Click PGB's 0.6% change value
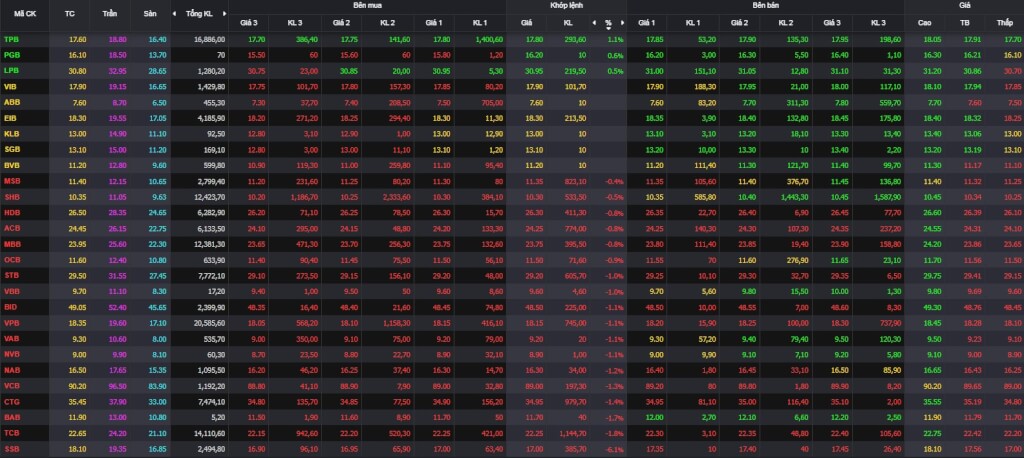This screenshot has width=1024, height=458. click(616, 56)
